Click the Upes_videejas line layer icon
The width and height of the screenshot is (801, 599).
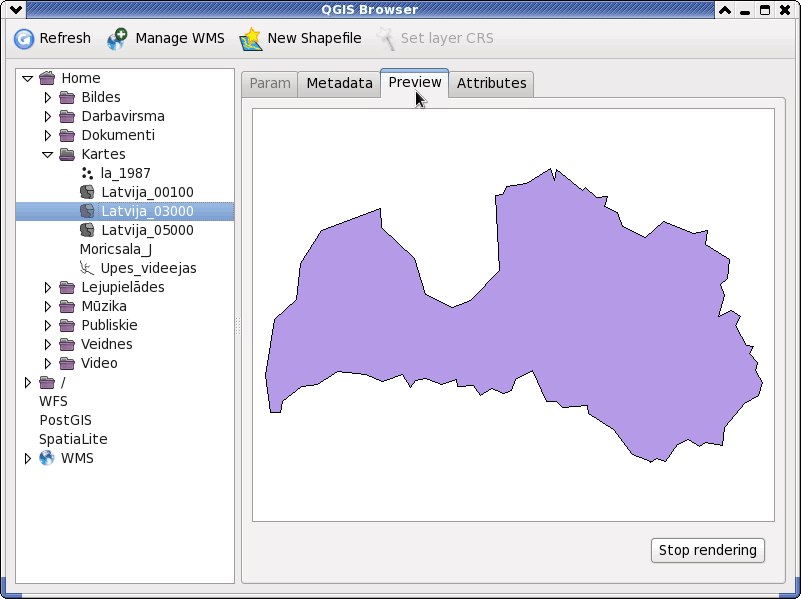pyautogui.click(x=87, y=268)
